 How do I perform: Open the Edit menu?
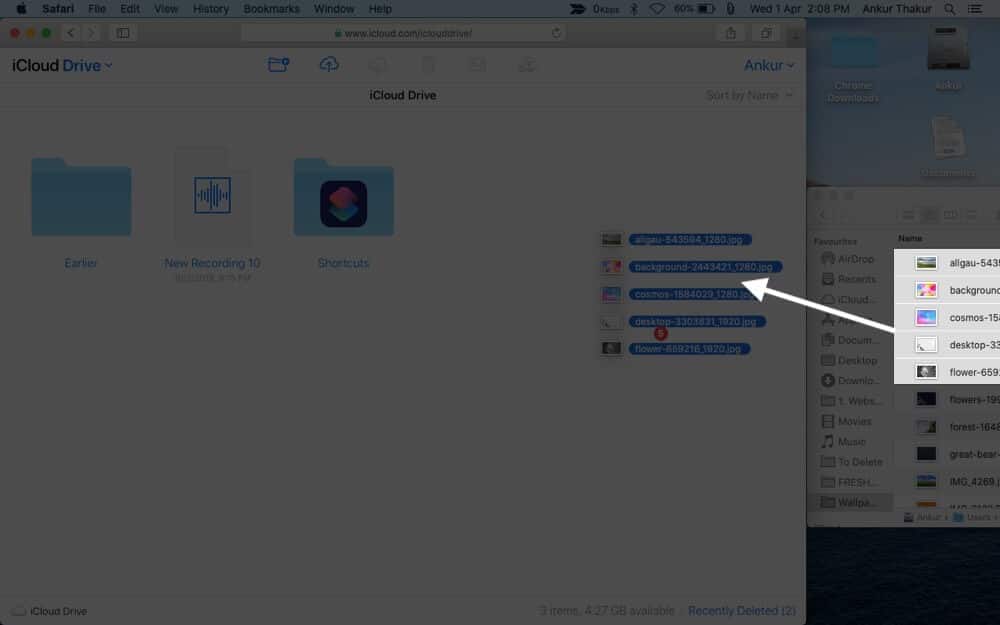click(x=130, y=9)
